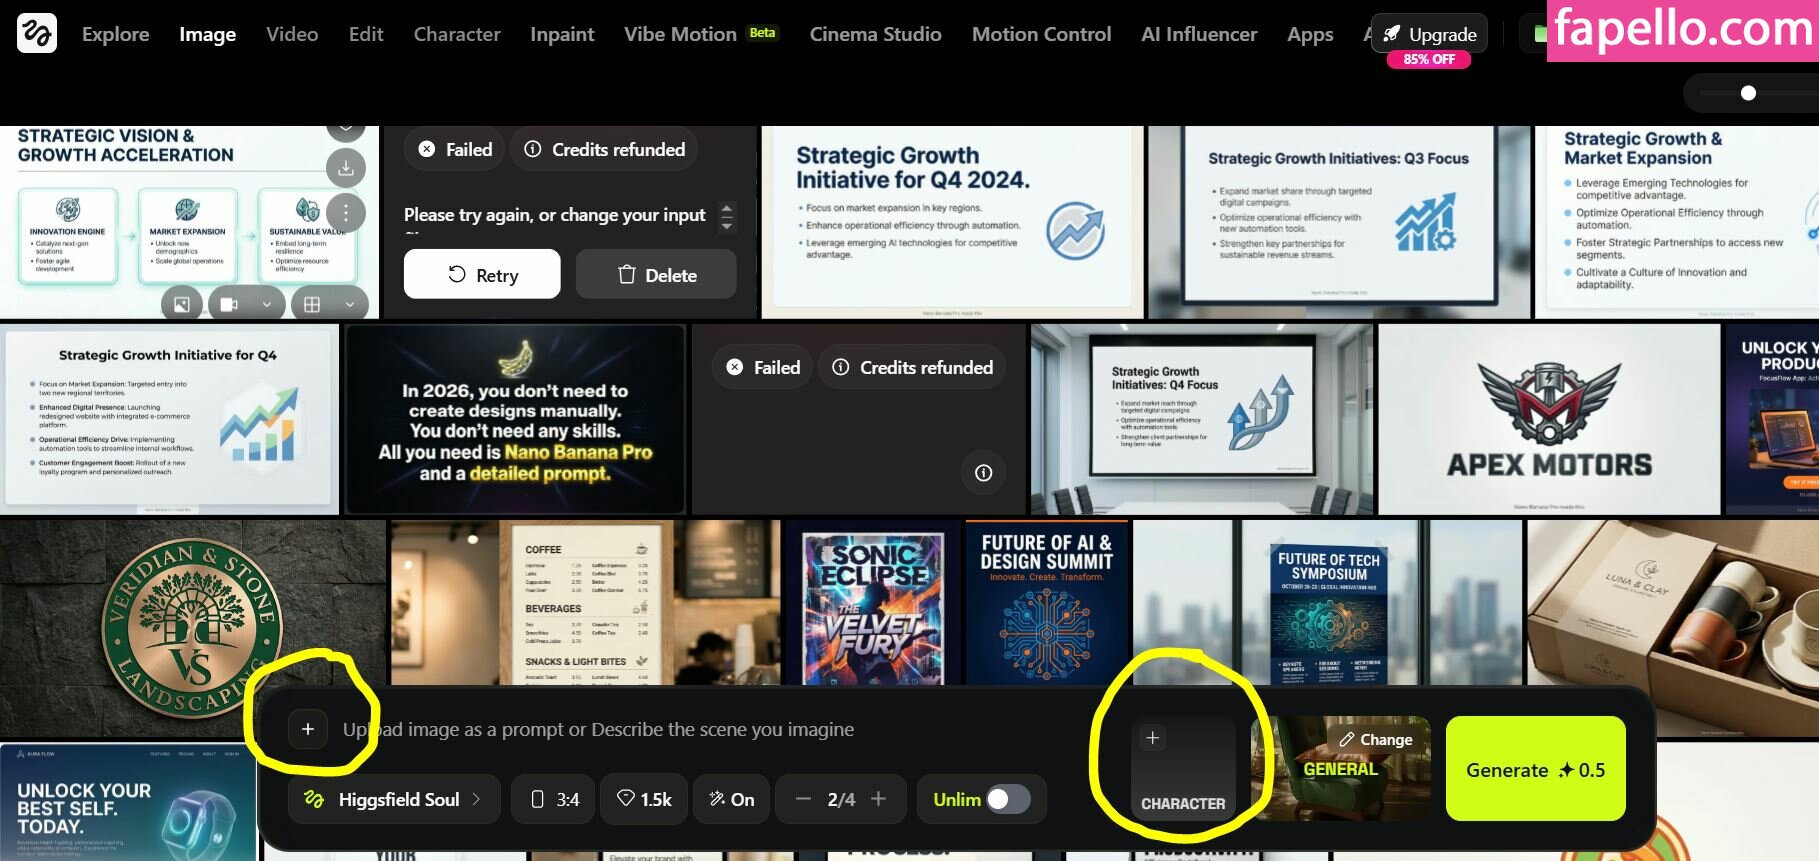
Task: Click the thumbnail size slider handle
Action: click(1748, 93)
